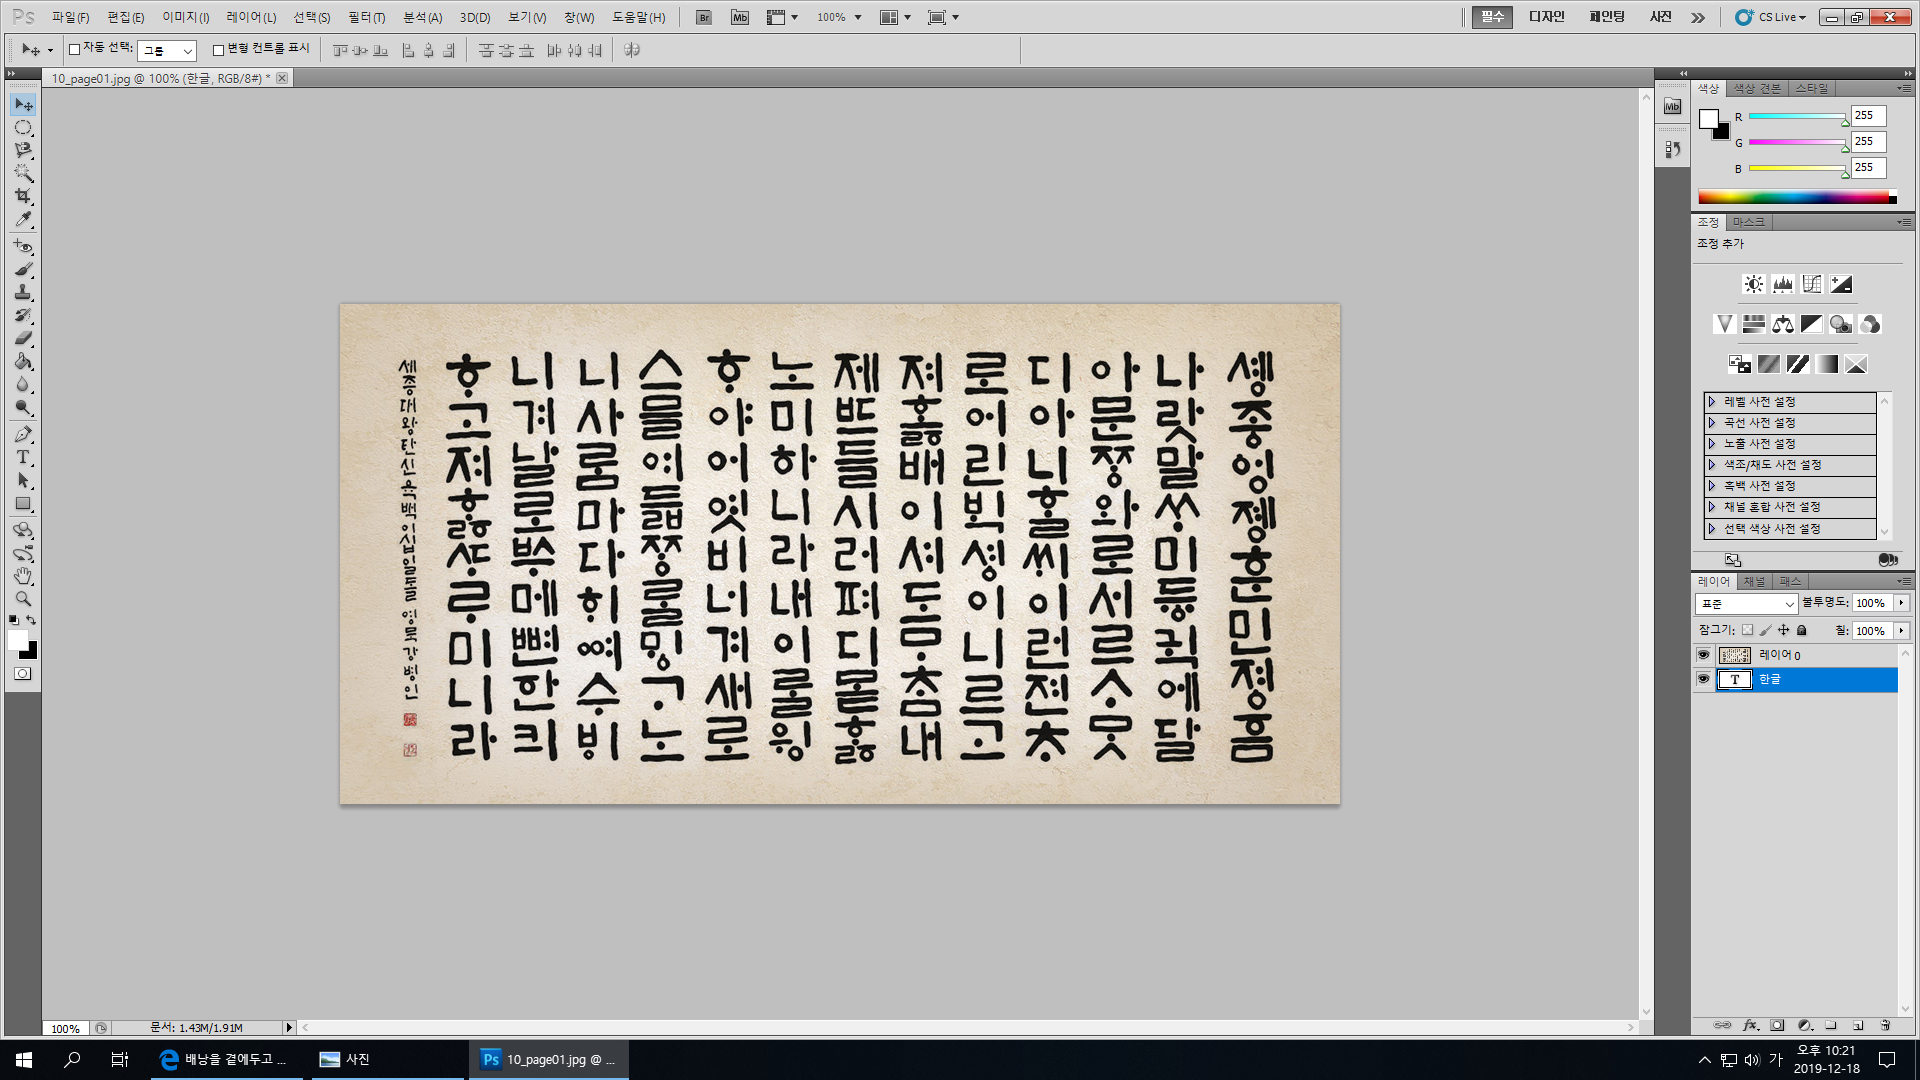
Task: Select the Hand tool
Action: coord(23,576)
